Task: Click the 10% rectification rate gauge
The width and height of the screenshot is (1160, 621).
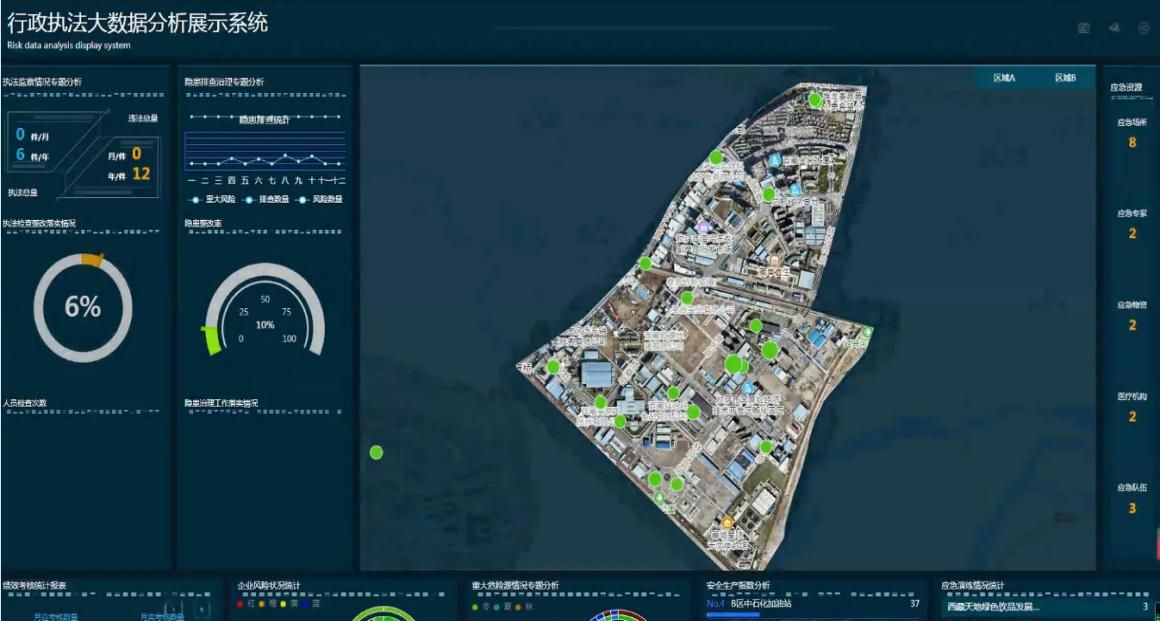Action: 264,312
